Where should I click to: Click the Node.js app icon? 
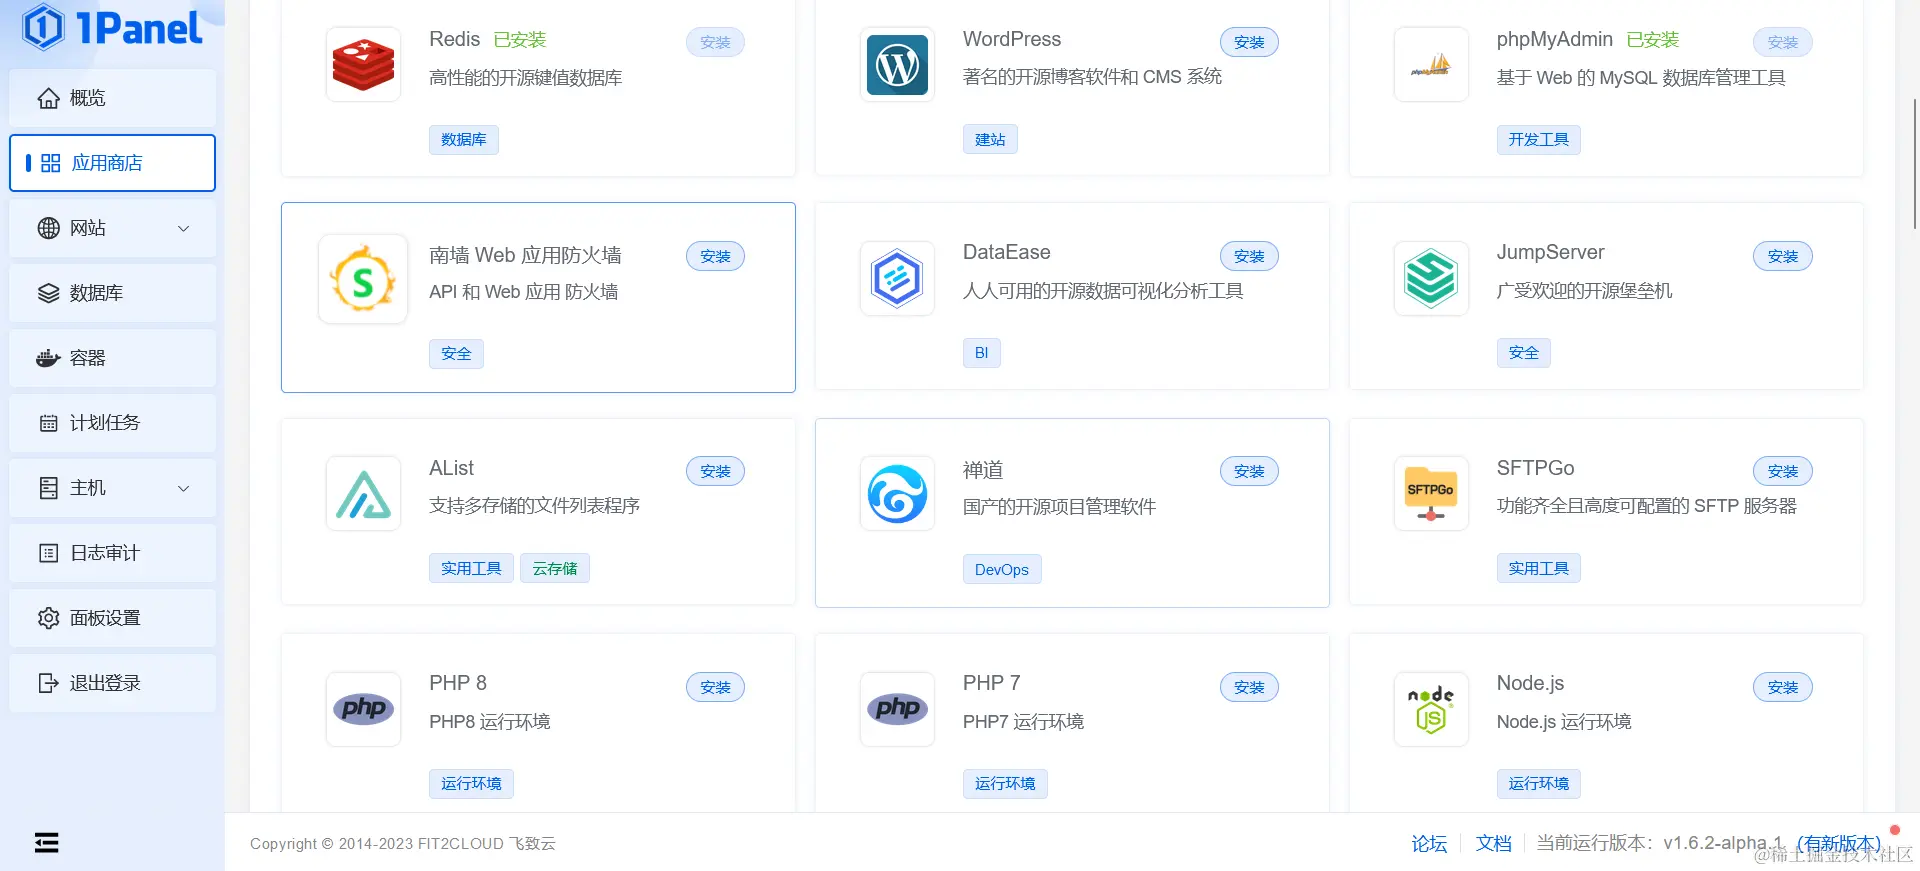1431,709
